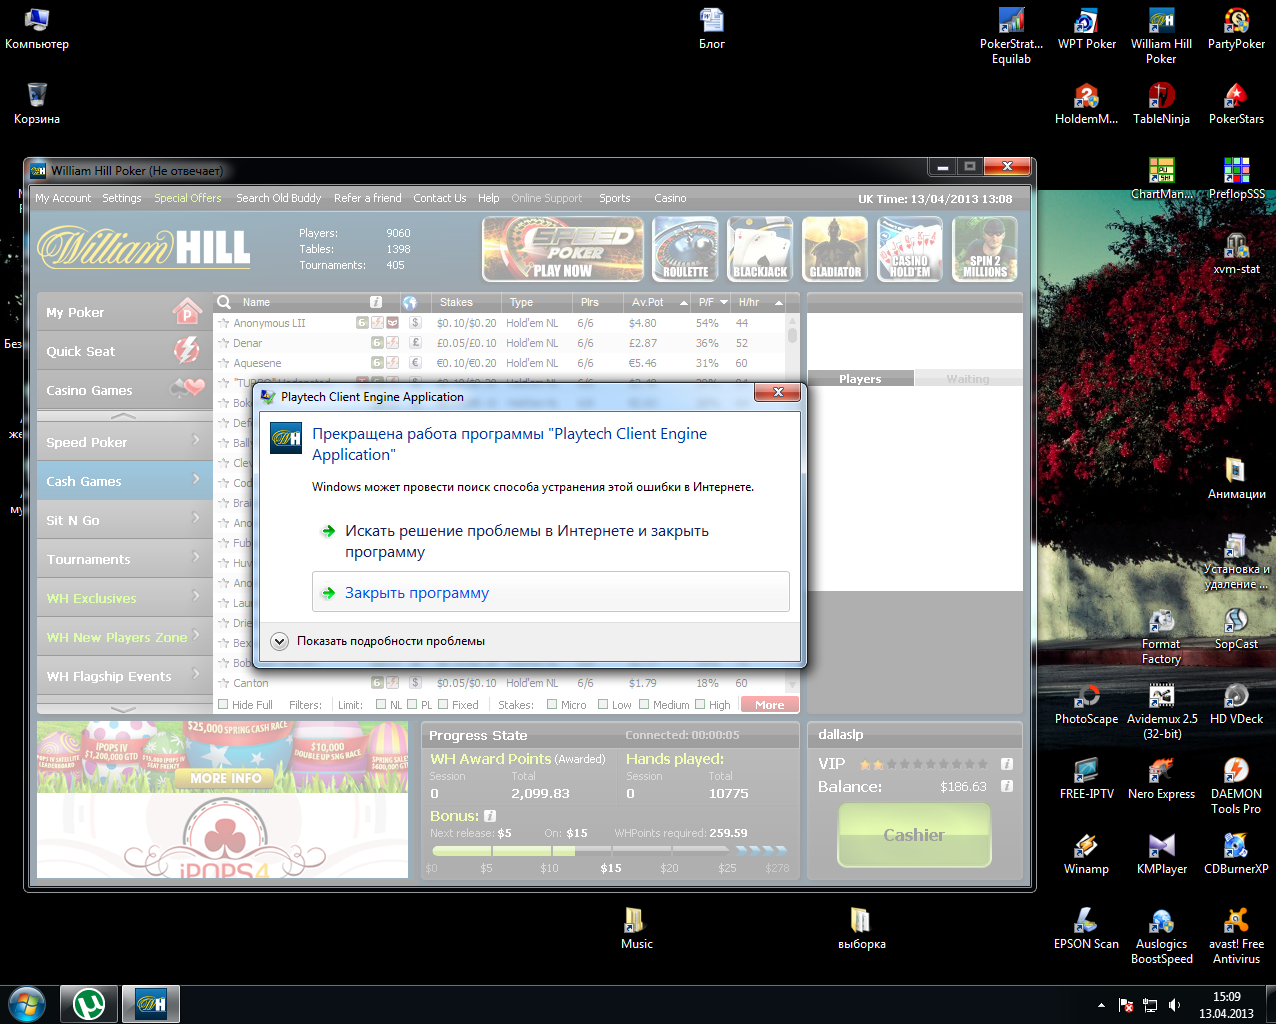Launch the Gladiator game icon
This screenshot has height=1024, width=1276.
pos(835,248)
